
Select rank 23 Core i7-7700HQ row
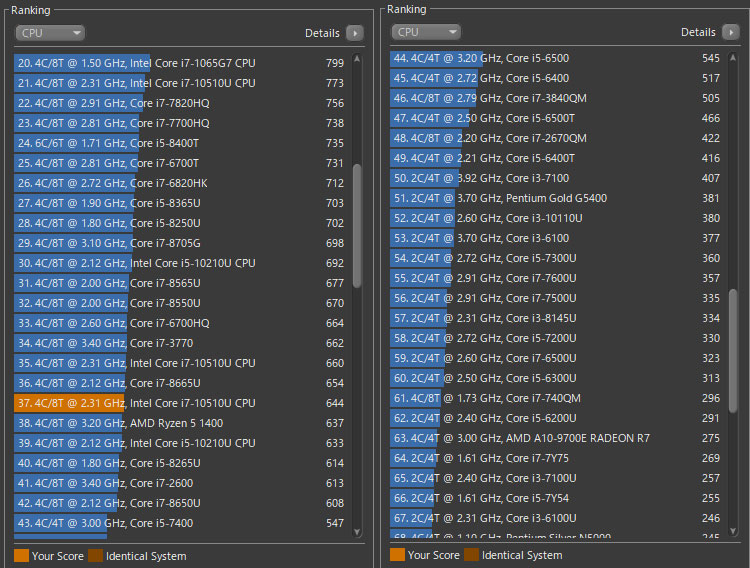tap(181, 123)
